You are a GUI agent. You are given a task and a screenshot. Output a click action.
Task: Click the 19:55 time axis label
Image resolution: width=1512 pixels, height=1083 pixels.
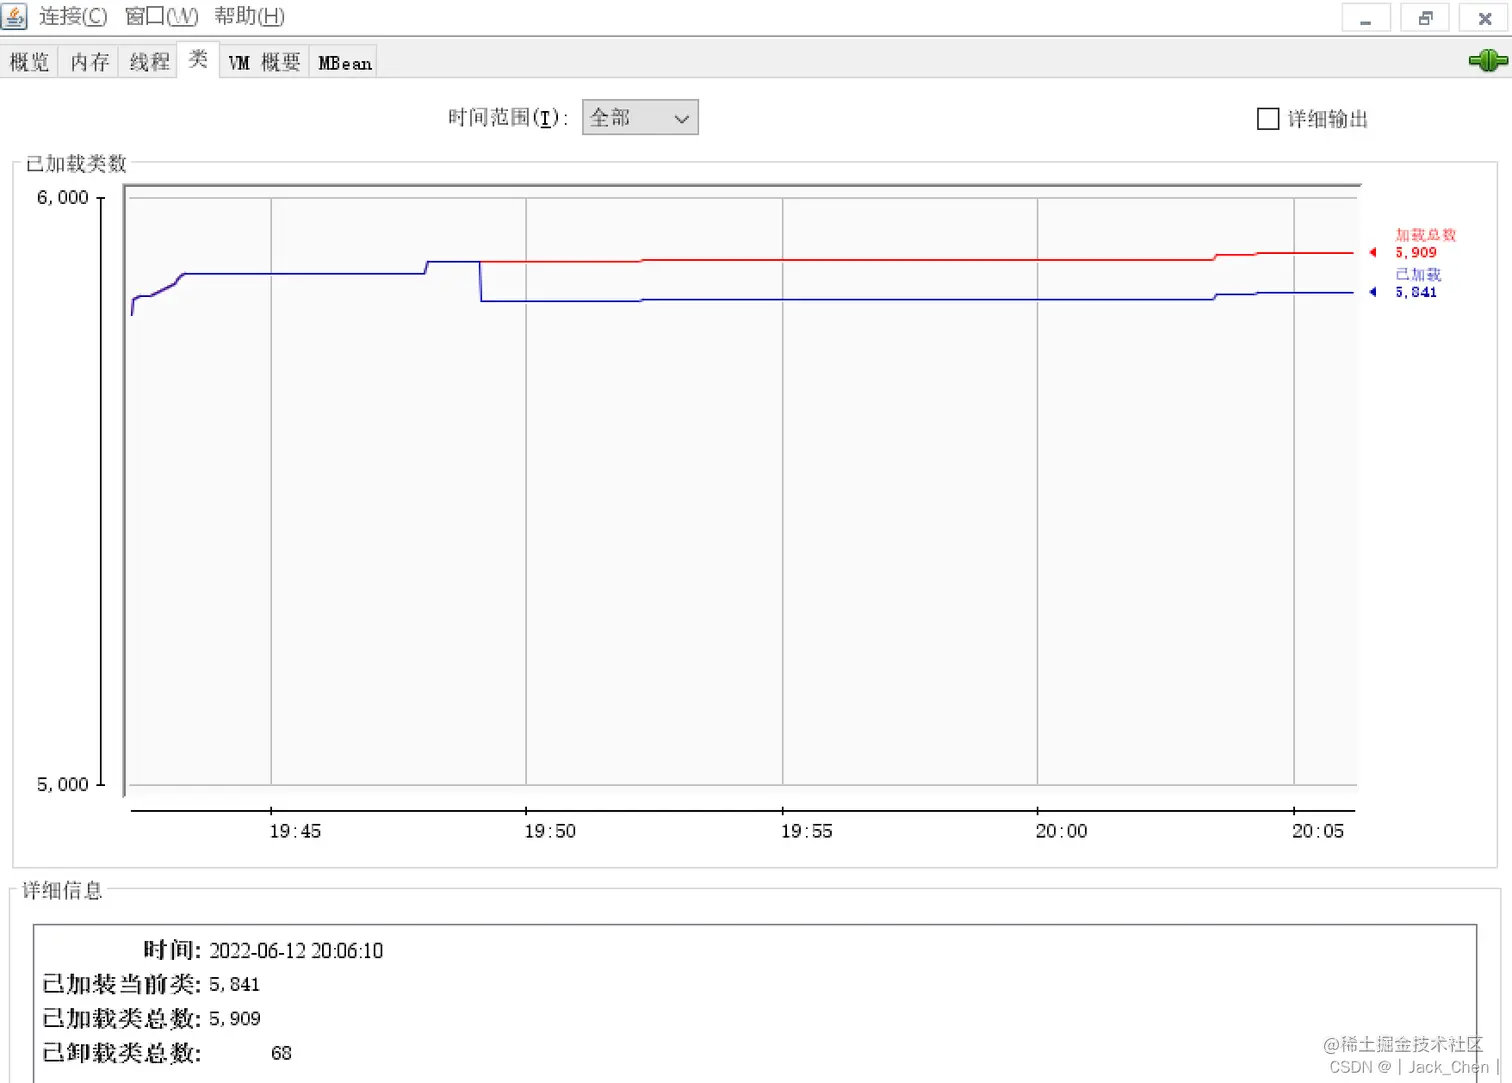click(x=806, y=831)
